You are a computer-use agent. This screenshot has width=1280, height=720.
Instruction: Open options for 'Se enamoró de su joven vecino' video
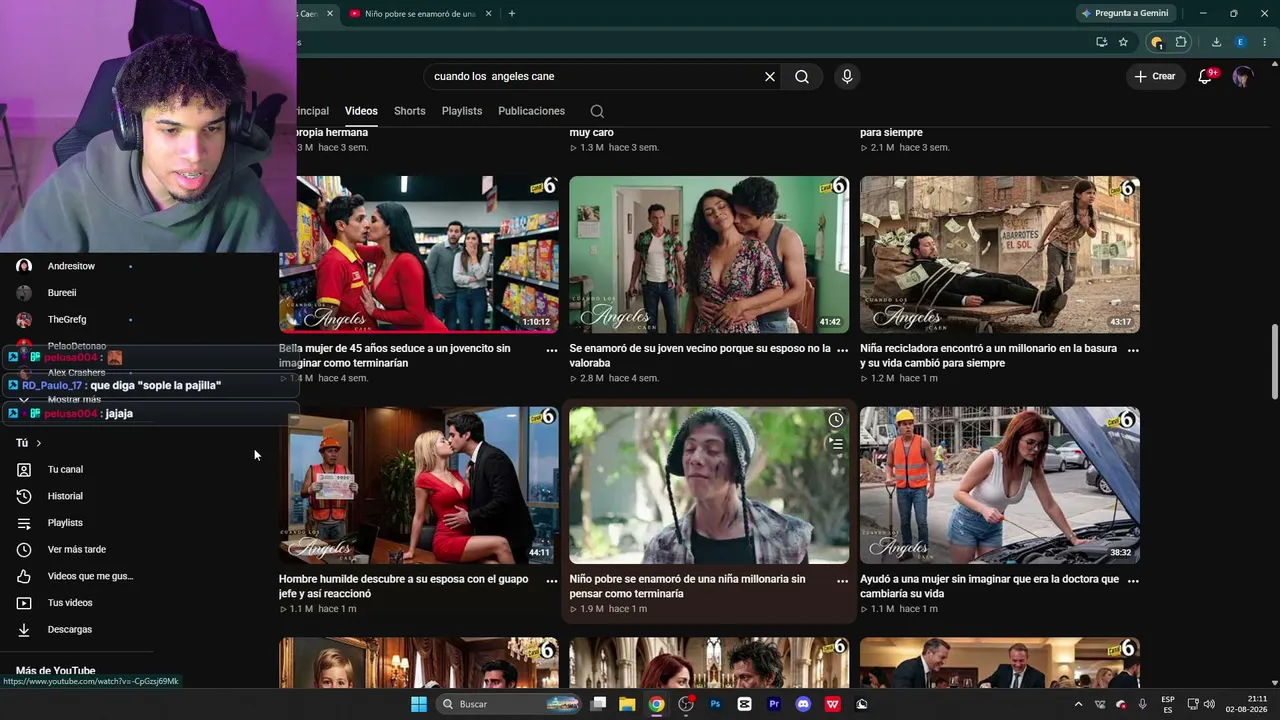pos(842,350)
